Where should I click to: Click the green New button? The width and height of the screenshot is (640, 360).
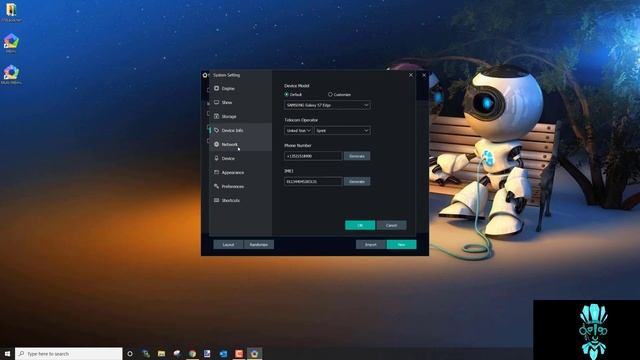[402, 244]
